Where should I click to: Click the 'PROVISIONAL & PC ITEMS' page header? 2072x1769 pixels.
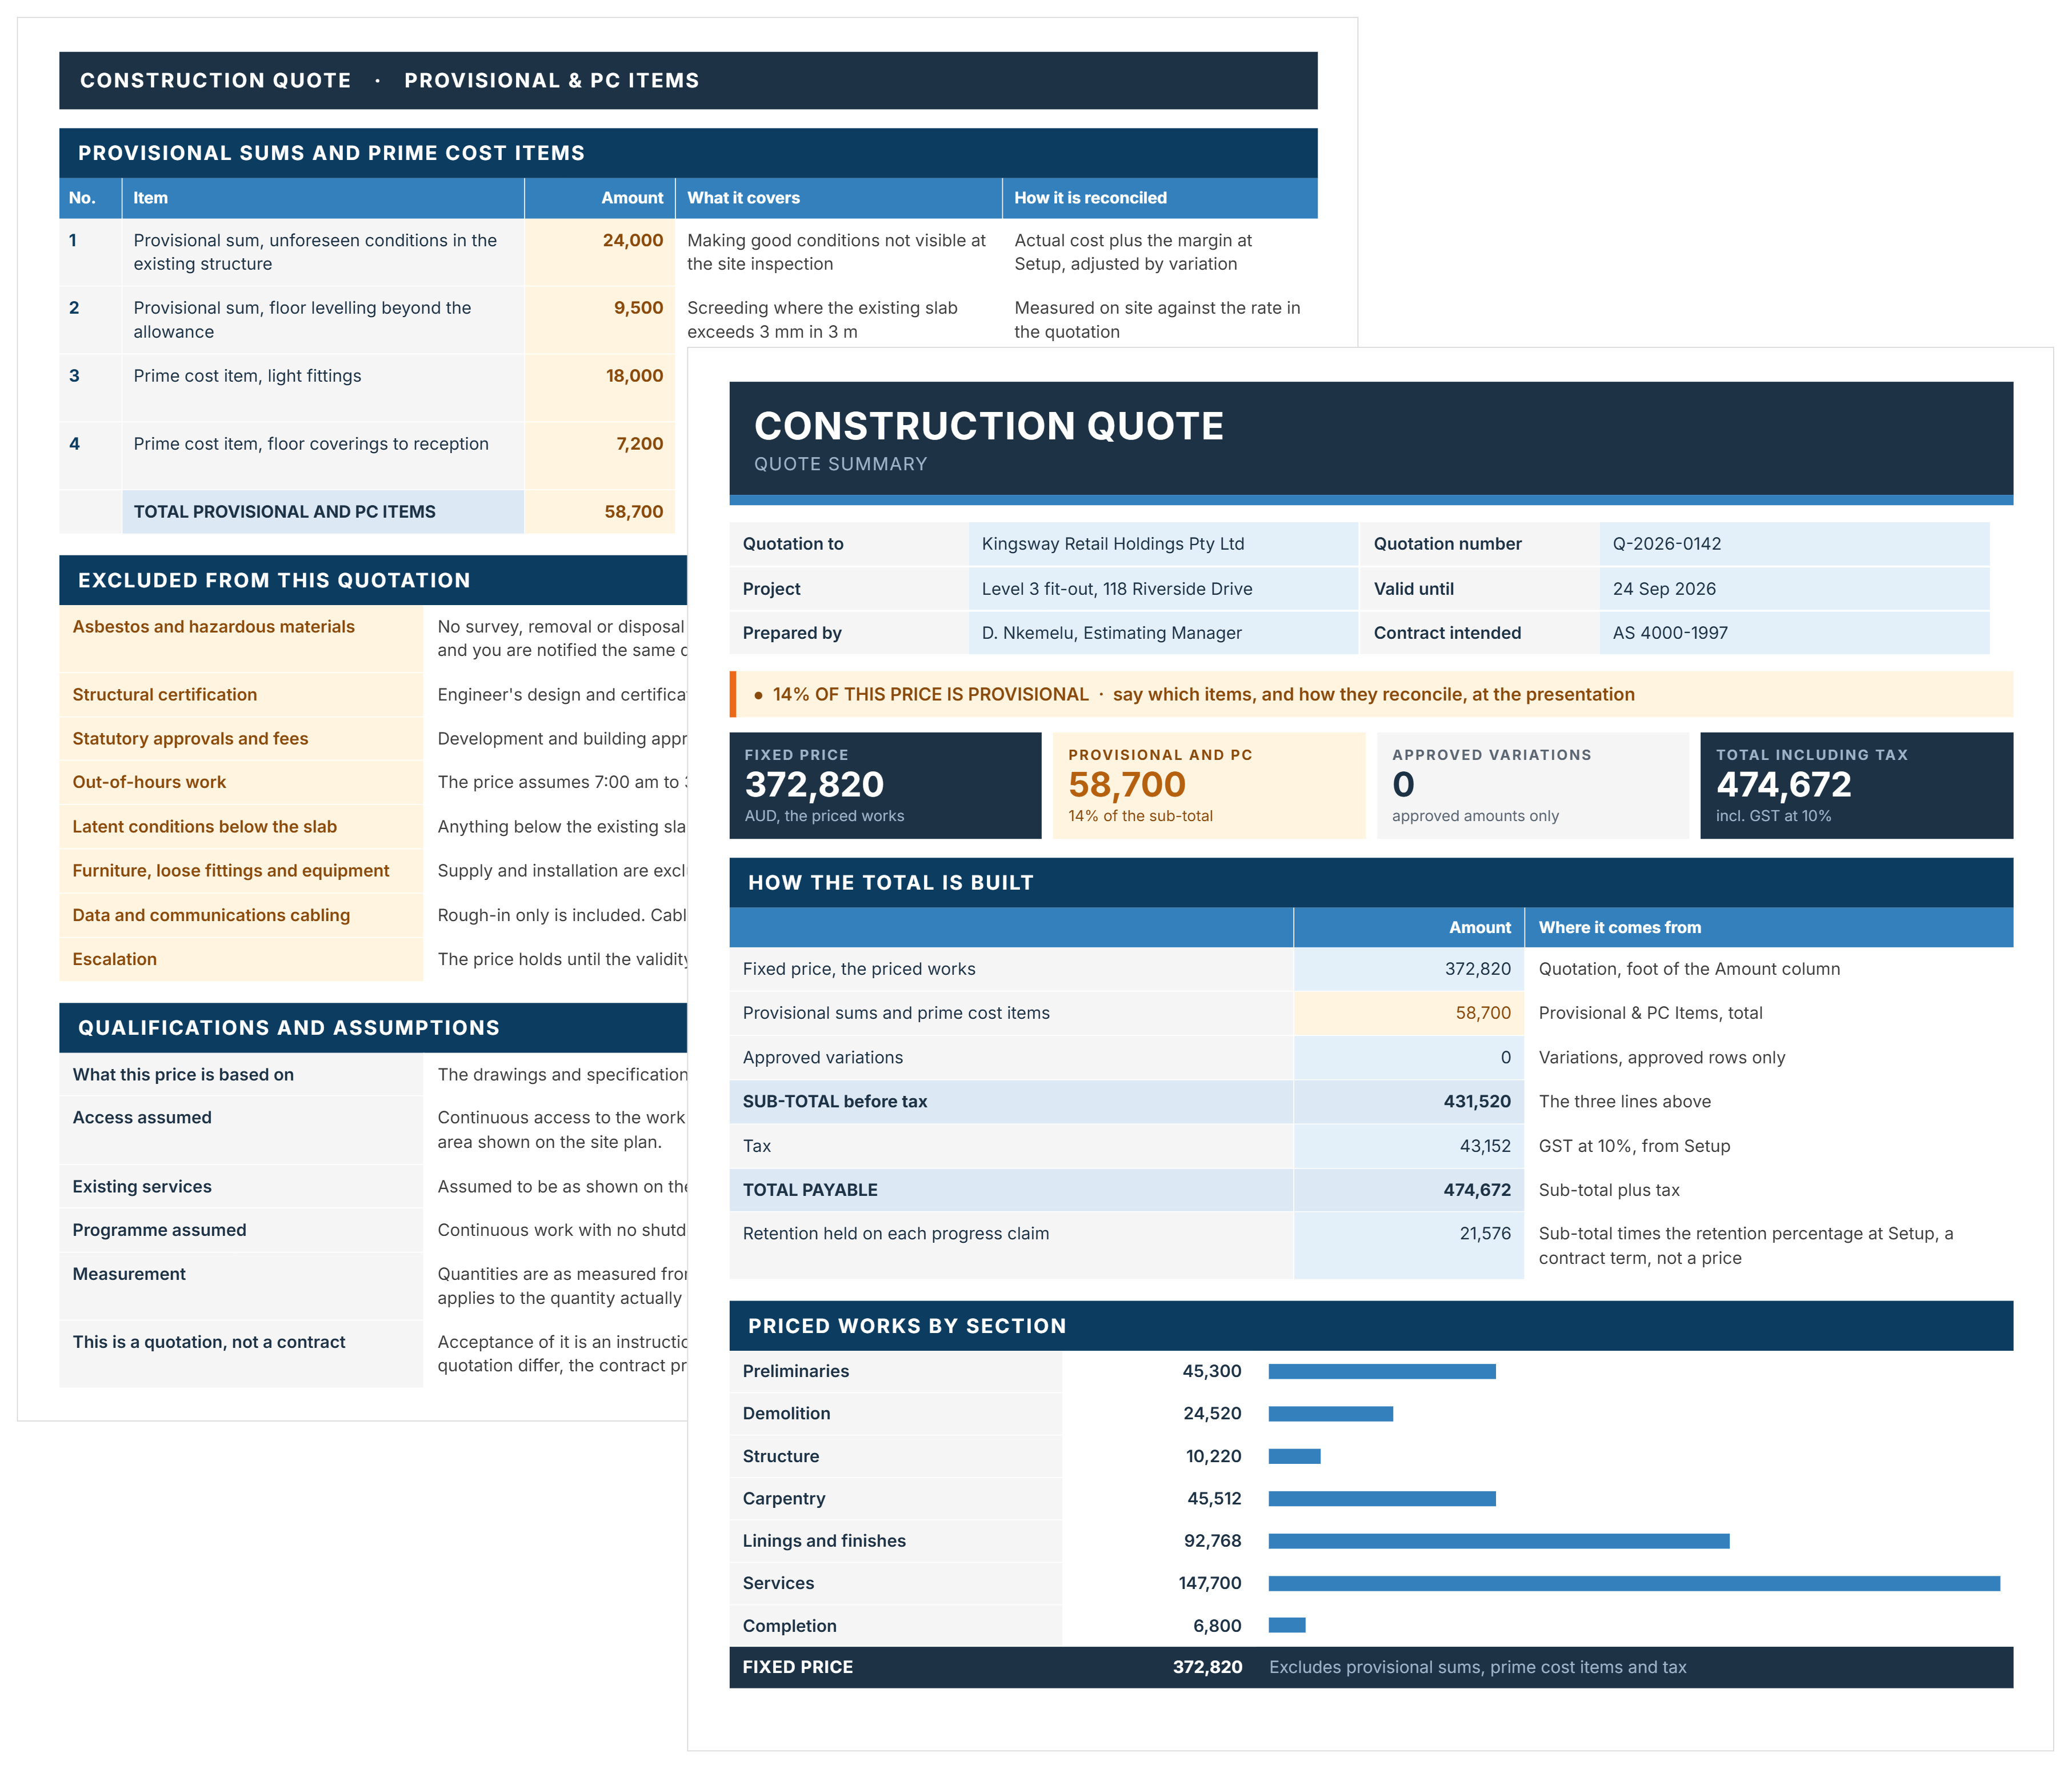pos(551,81)
